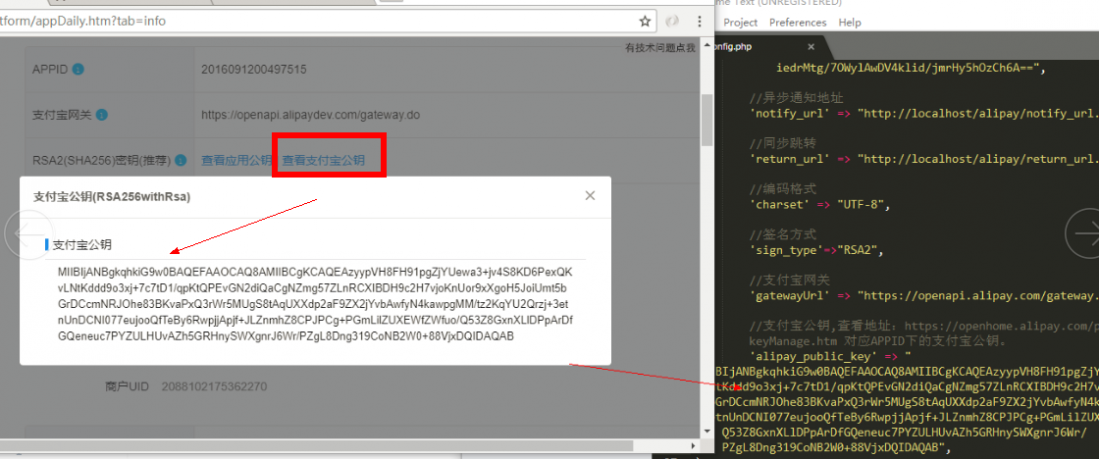Click the 'notify_url' code line in Sublime
1099x459 pixels.
[924, 114]
